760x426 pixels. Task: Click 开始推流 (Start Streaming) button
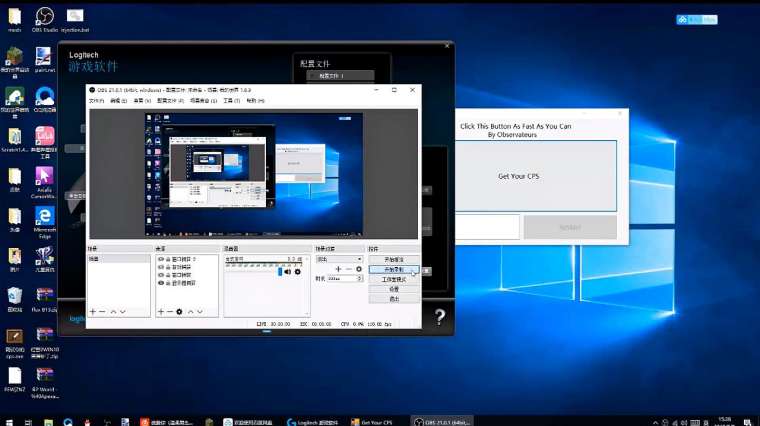[x=394, y=260]
